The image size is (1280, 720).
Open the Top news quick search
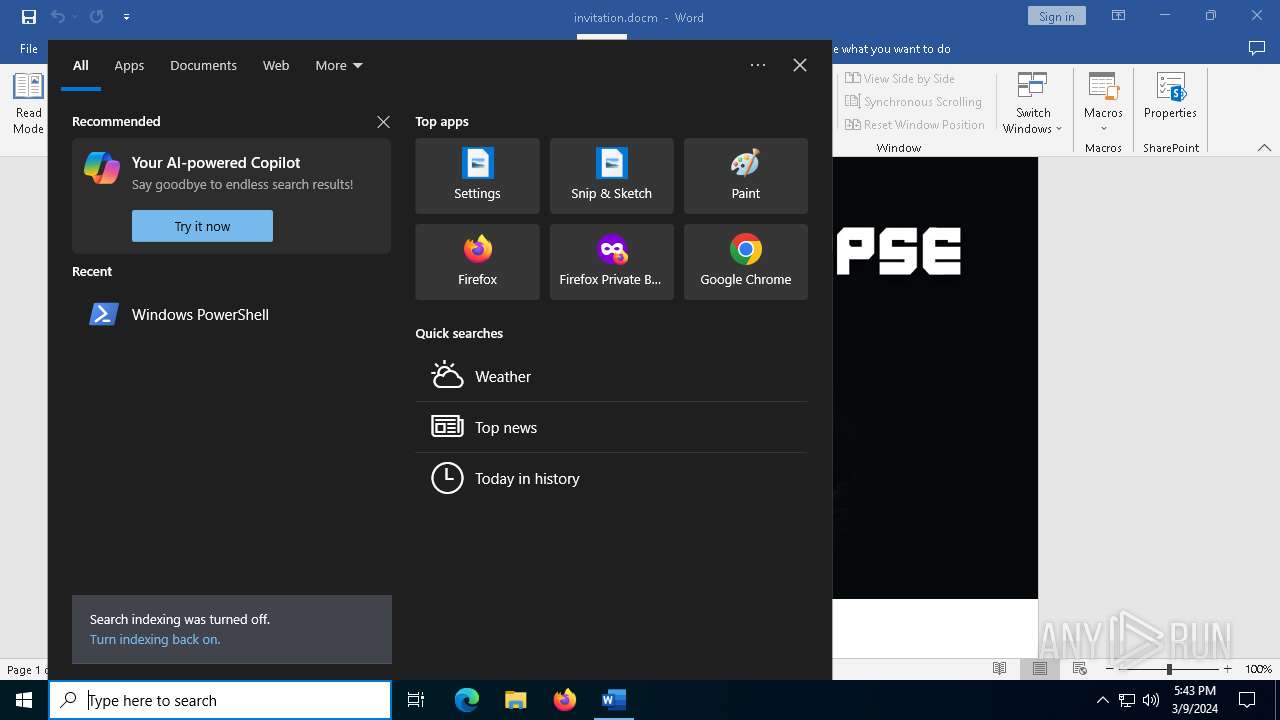[611, 427]
